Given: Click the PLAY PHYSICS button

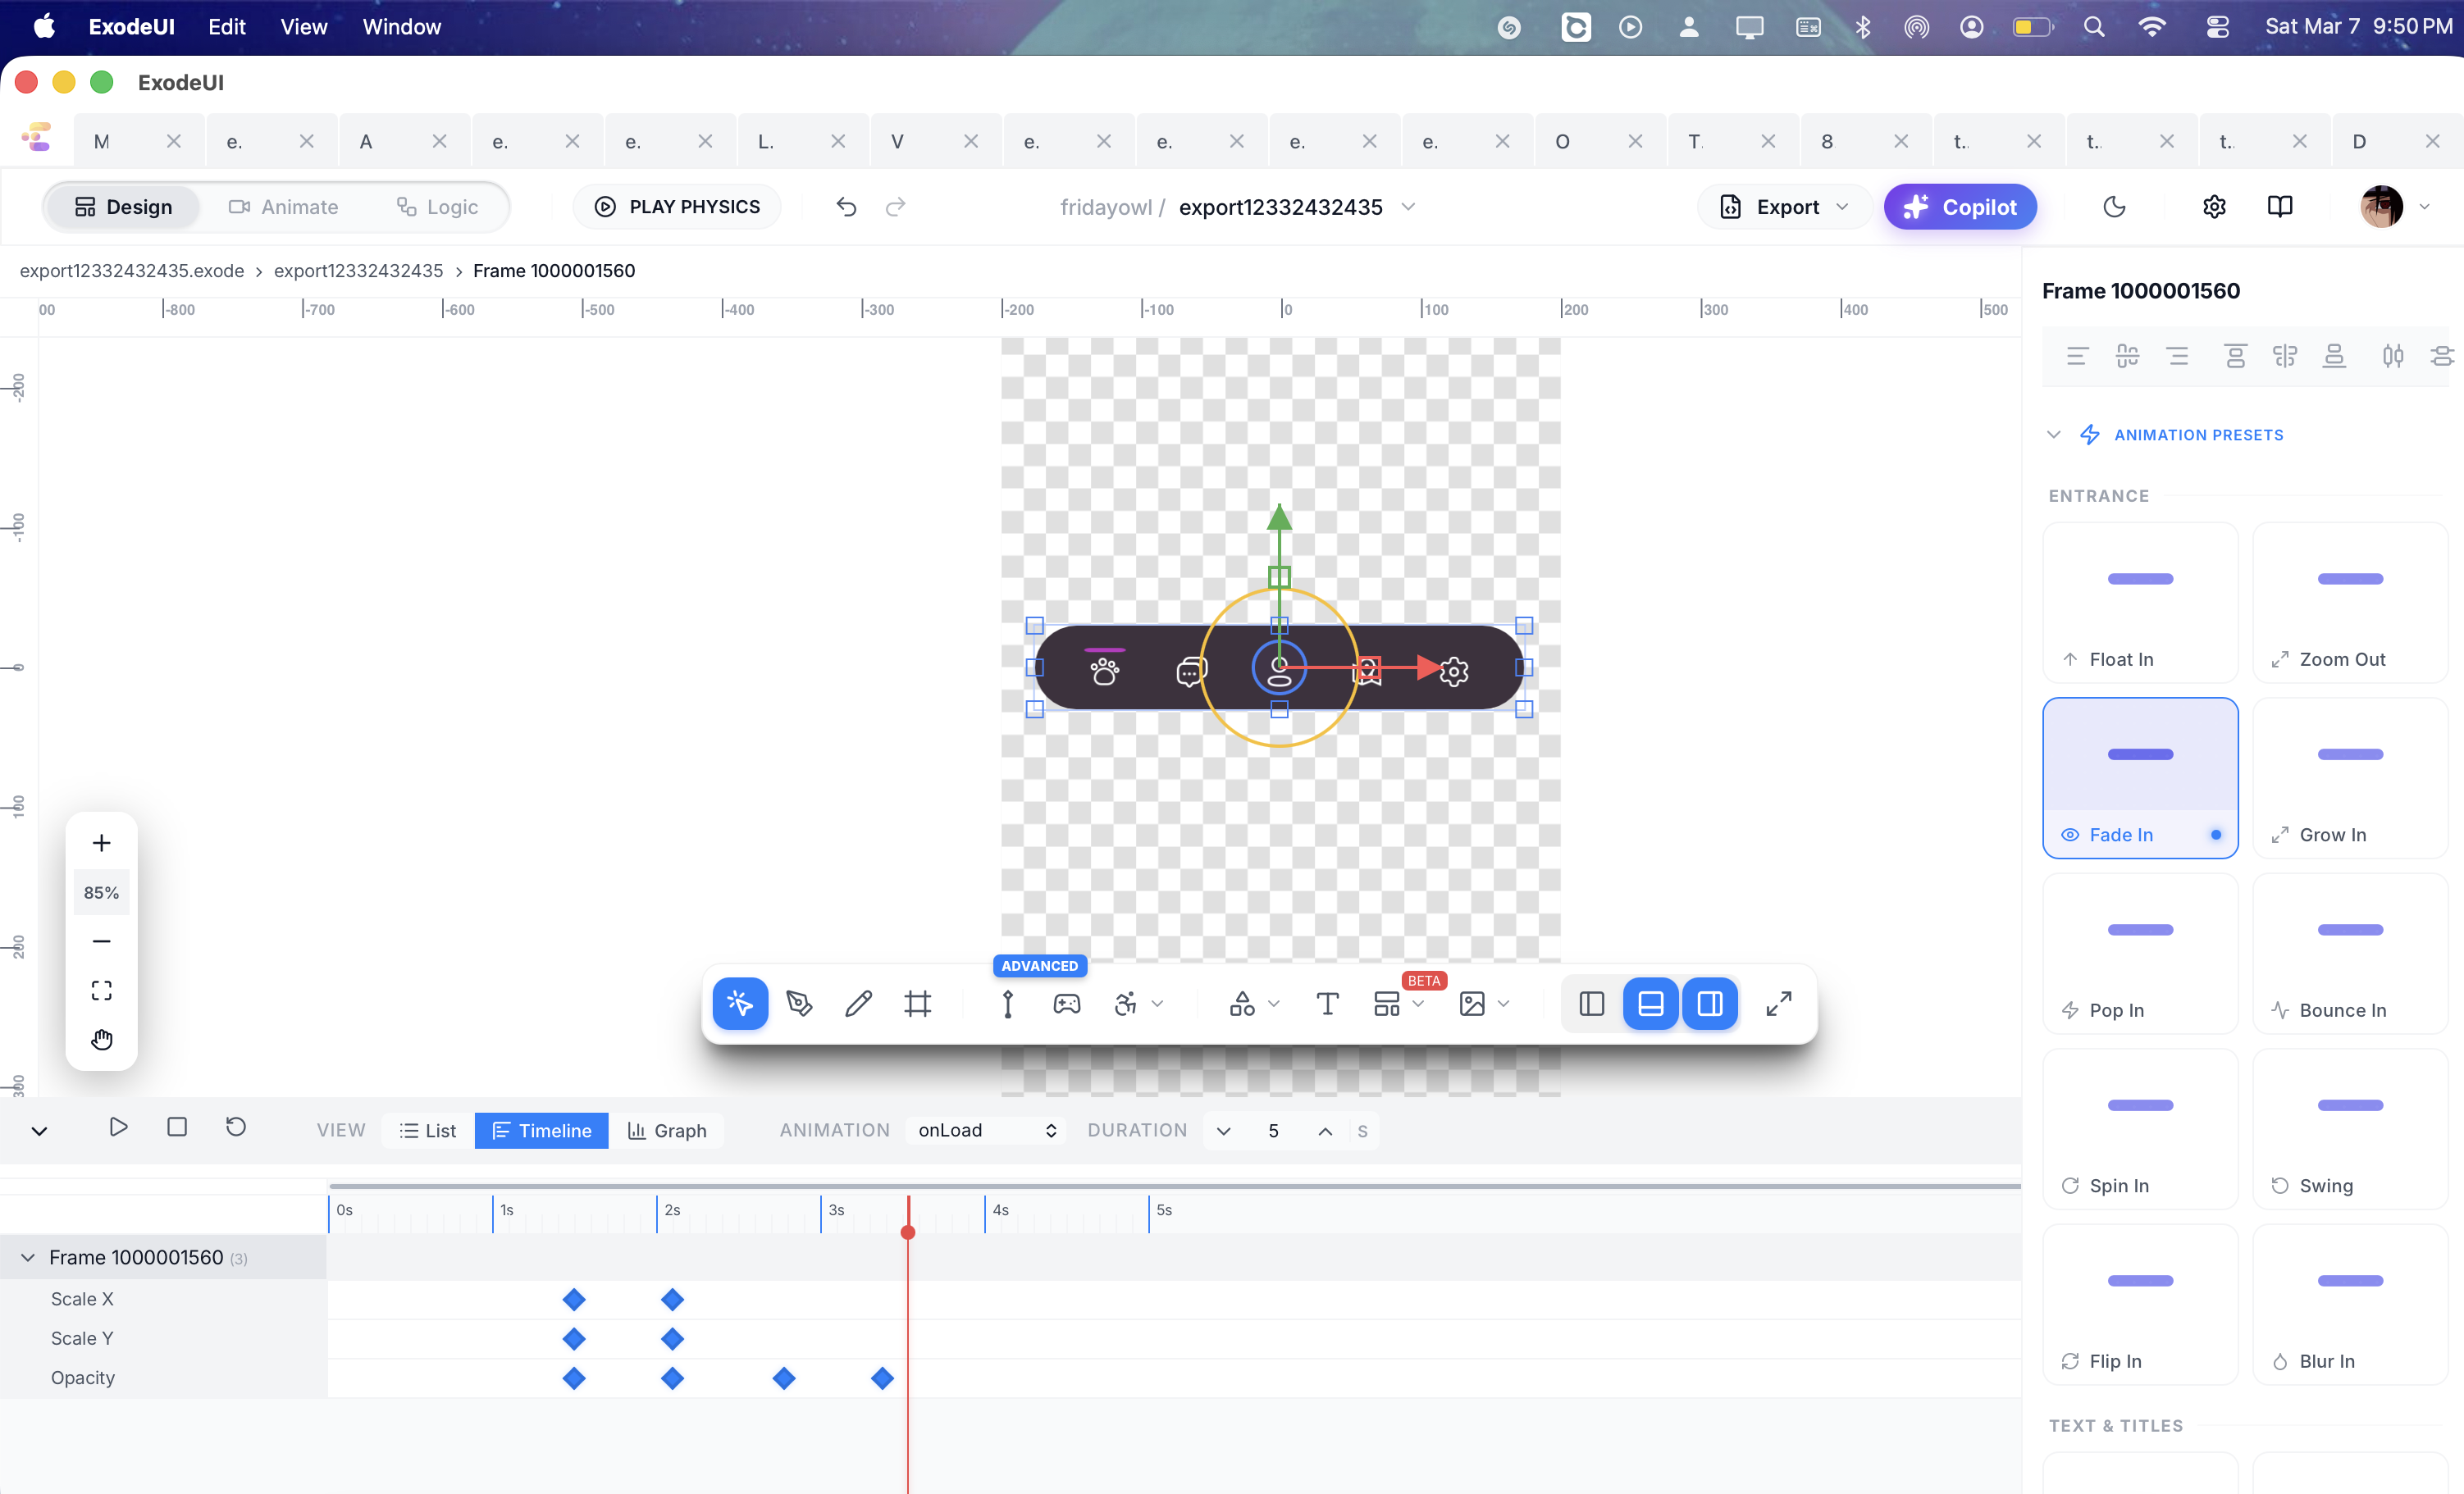Looking at the screenshot, I should pyautogui.click(x=676, y=206).
